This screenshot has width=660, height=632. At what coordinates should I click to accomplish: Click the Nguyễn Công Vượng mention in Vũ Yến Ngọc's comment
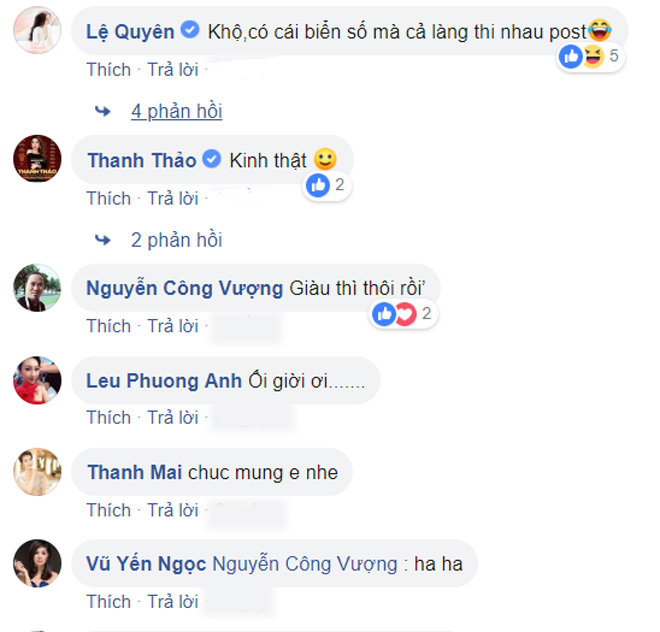pos(305,565)
